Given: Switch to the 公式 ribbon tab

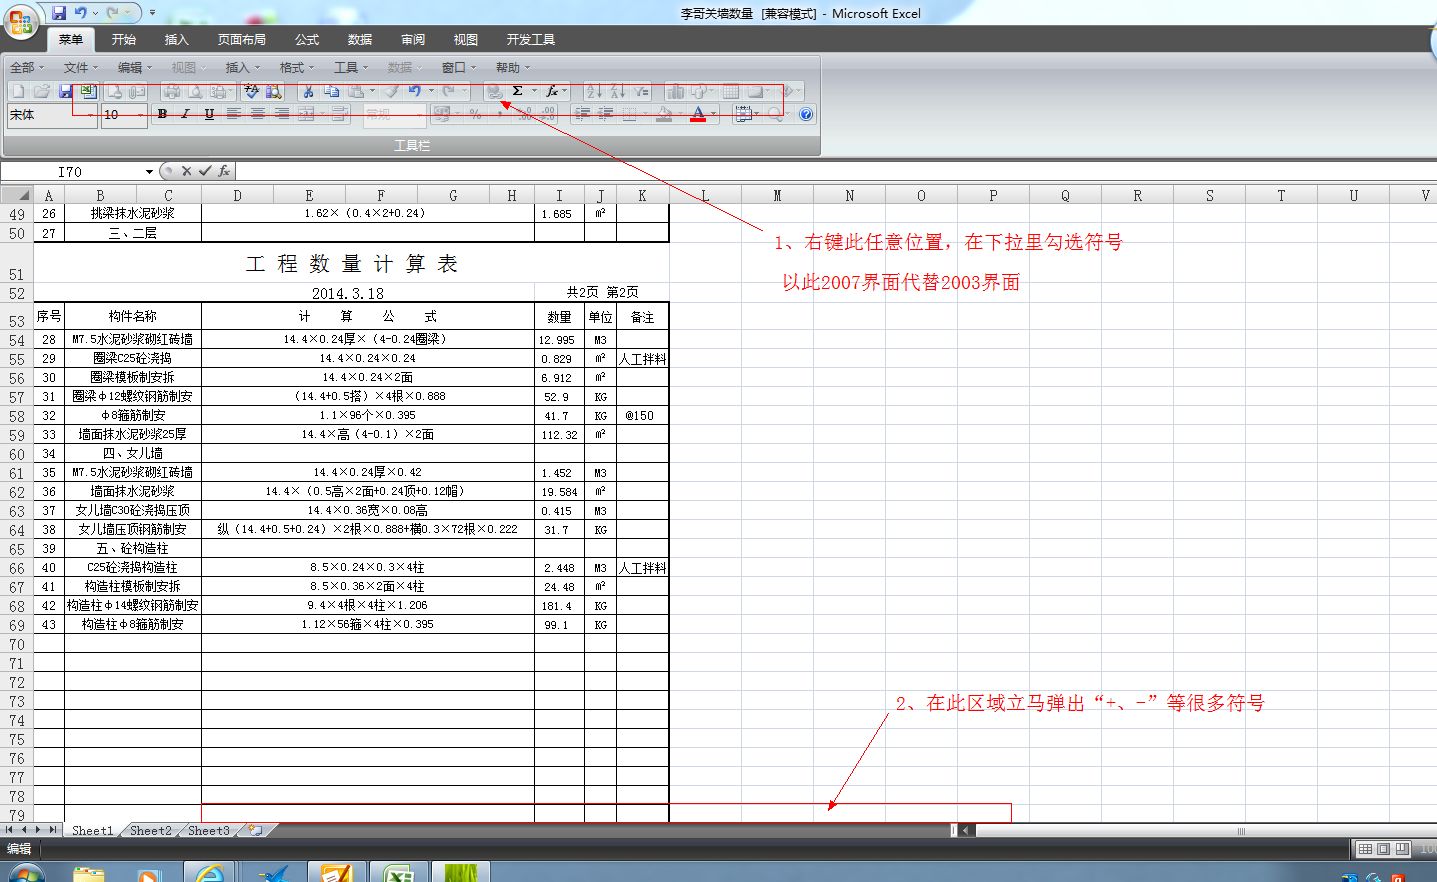Looking at the screenshot, I should (x=306, y=39).
